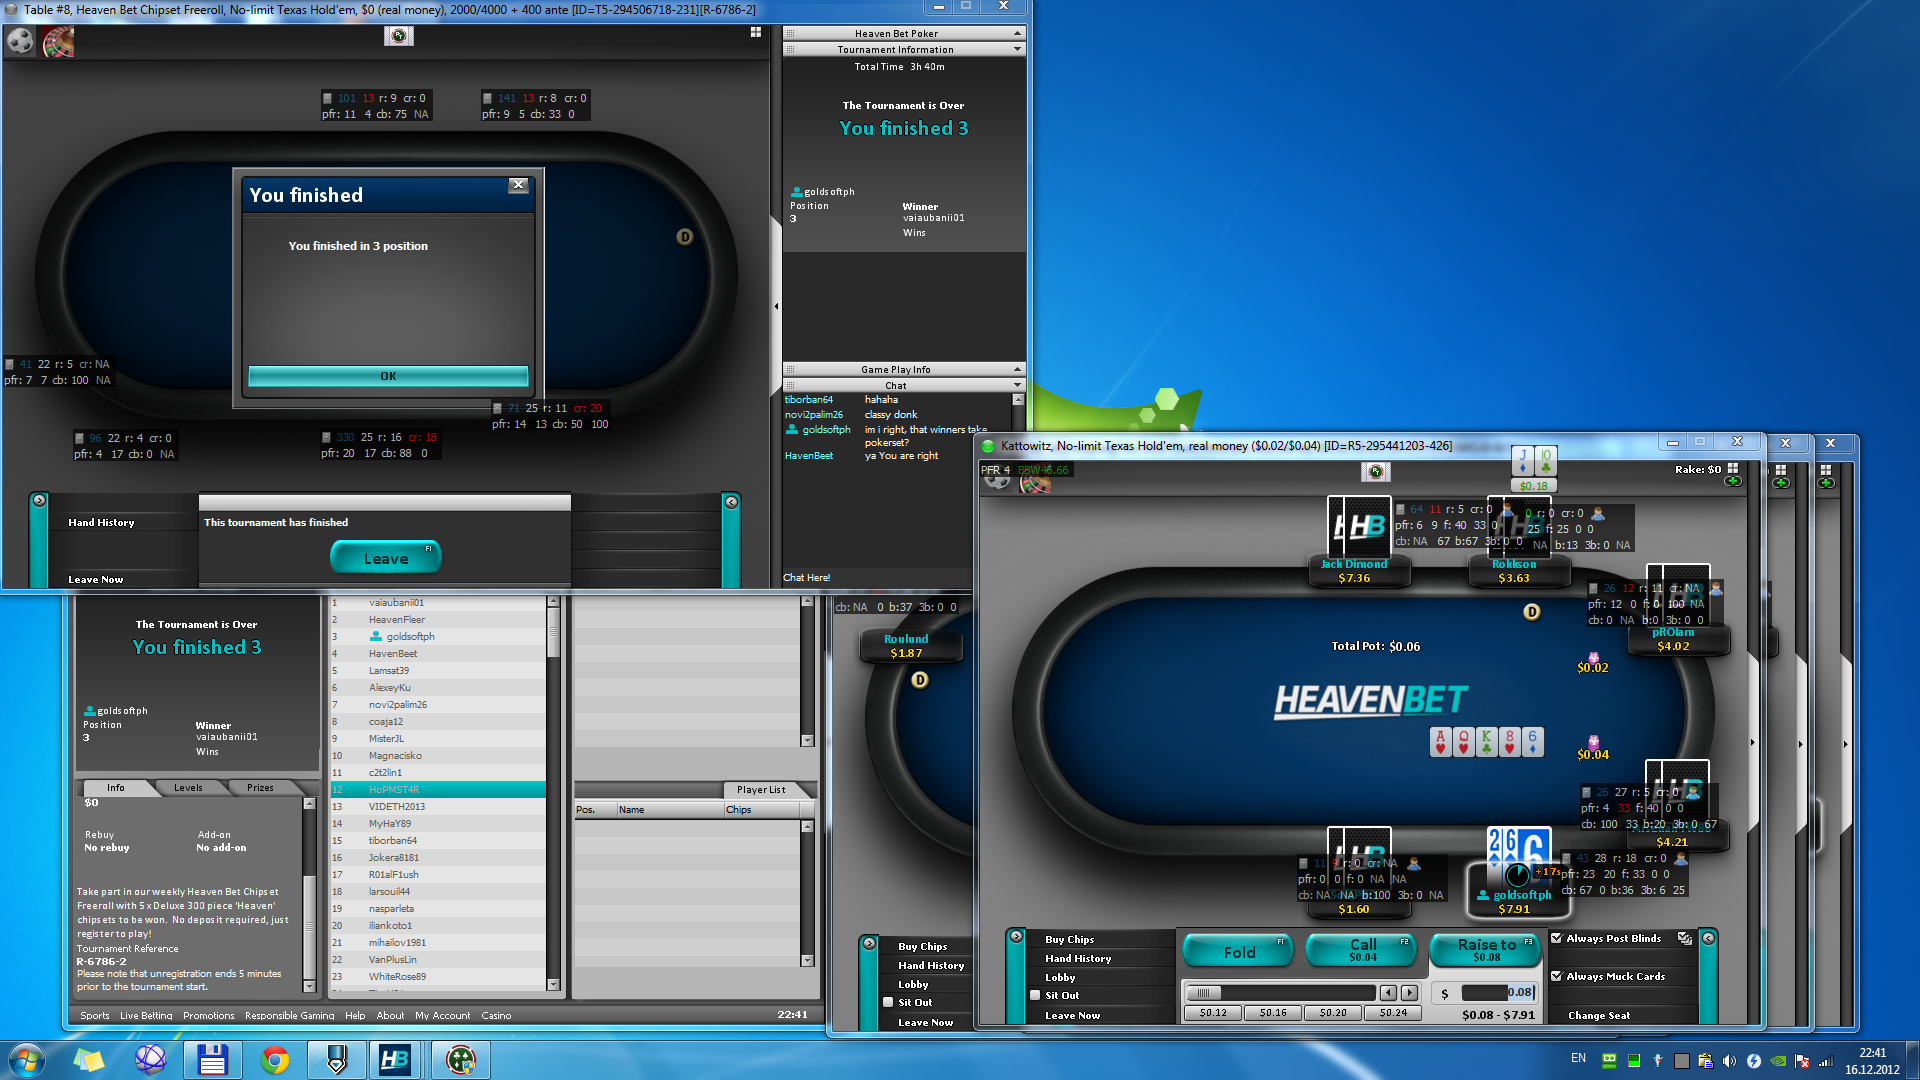Open Hand History on Kattowitz table
The height and width of the screenshot is (1080, 1920).
1078,958
